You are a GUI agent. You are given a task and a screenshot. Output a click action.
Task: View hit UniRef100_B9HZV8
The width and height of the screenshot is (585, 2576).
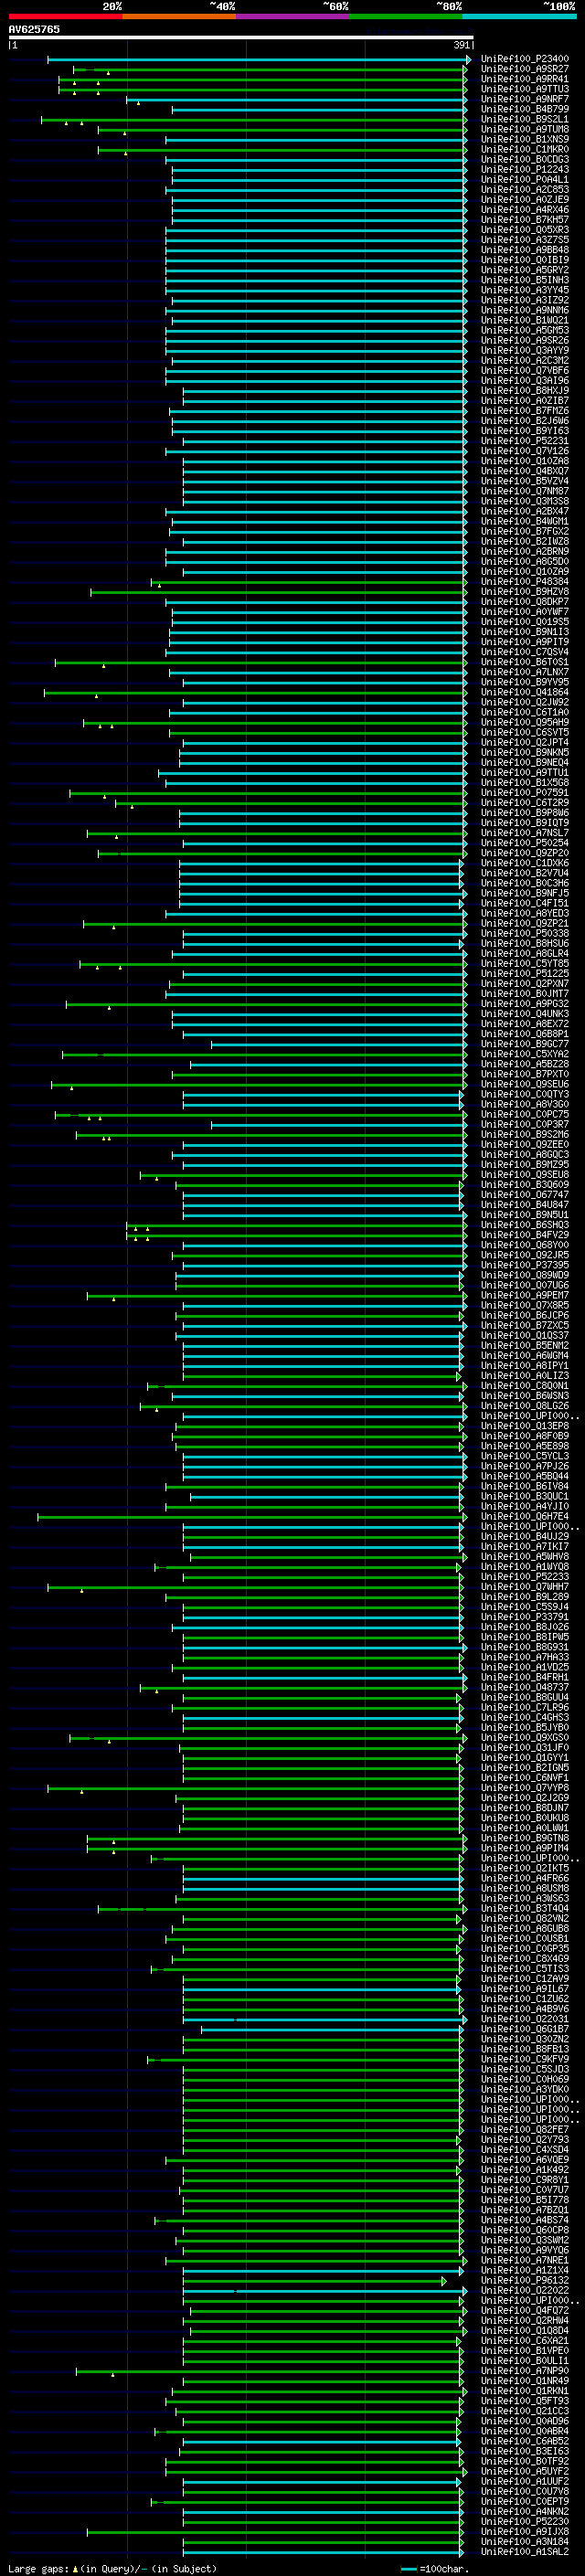tap(524, 592)
